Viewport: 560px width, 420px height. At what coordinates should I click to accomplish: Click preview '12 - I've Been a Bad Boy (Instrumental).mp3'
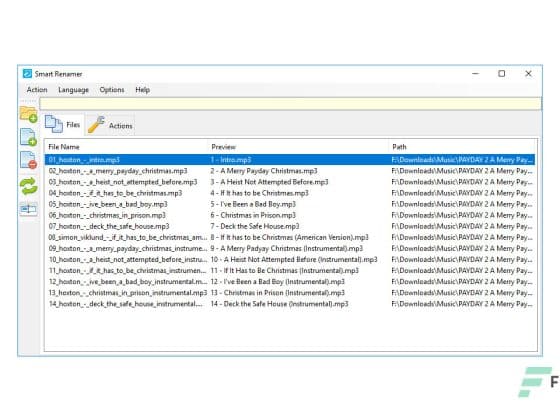(278, 281)
